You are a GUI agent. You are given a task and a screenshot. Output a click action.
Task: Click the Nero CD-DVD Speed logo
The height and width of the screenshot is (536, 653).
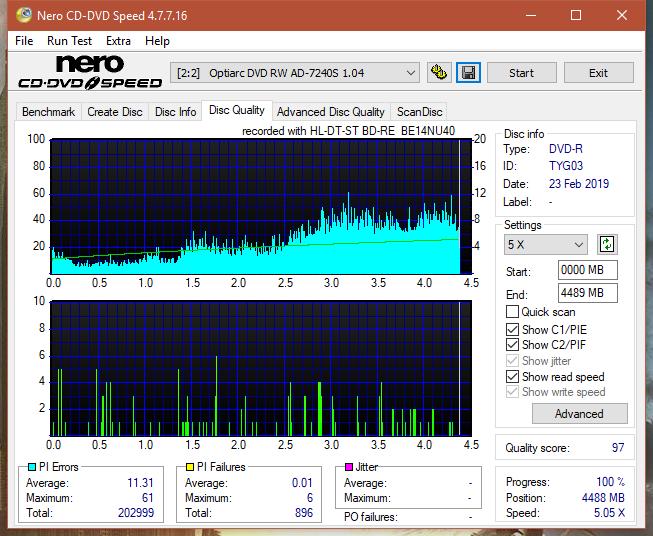coord(90,72)
